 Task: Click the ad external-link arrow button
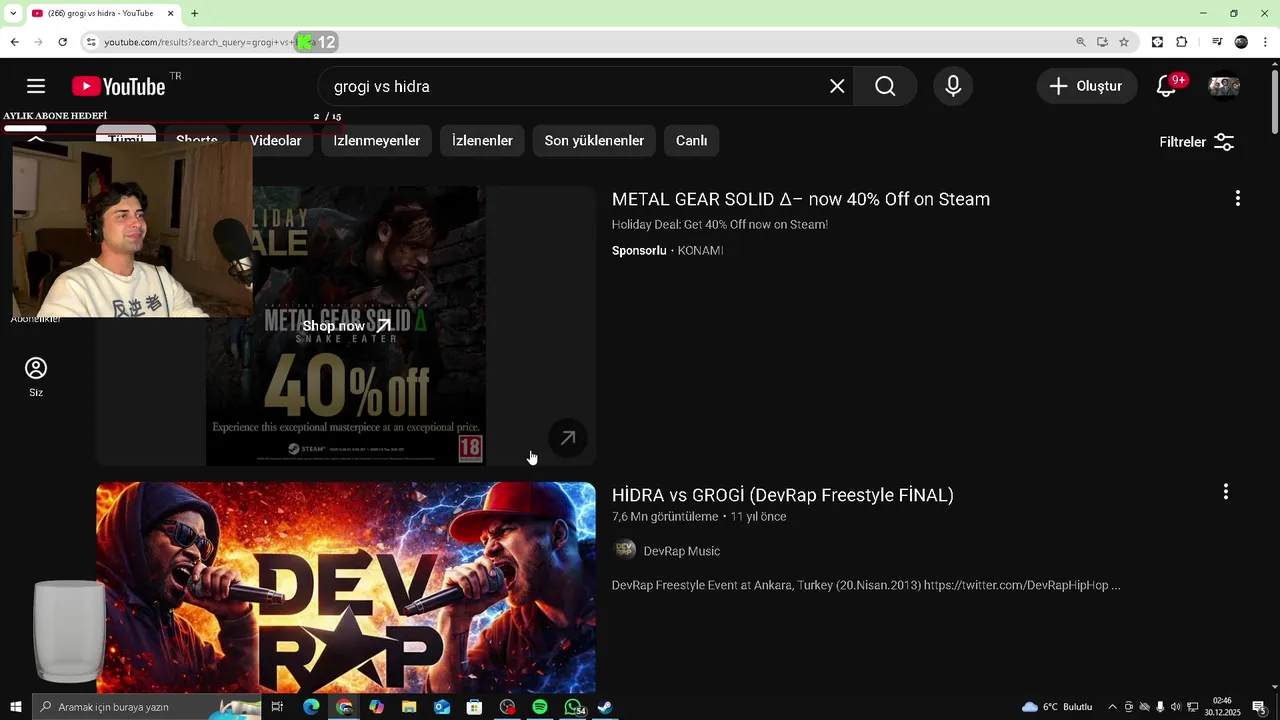point(567,438)
